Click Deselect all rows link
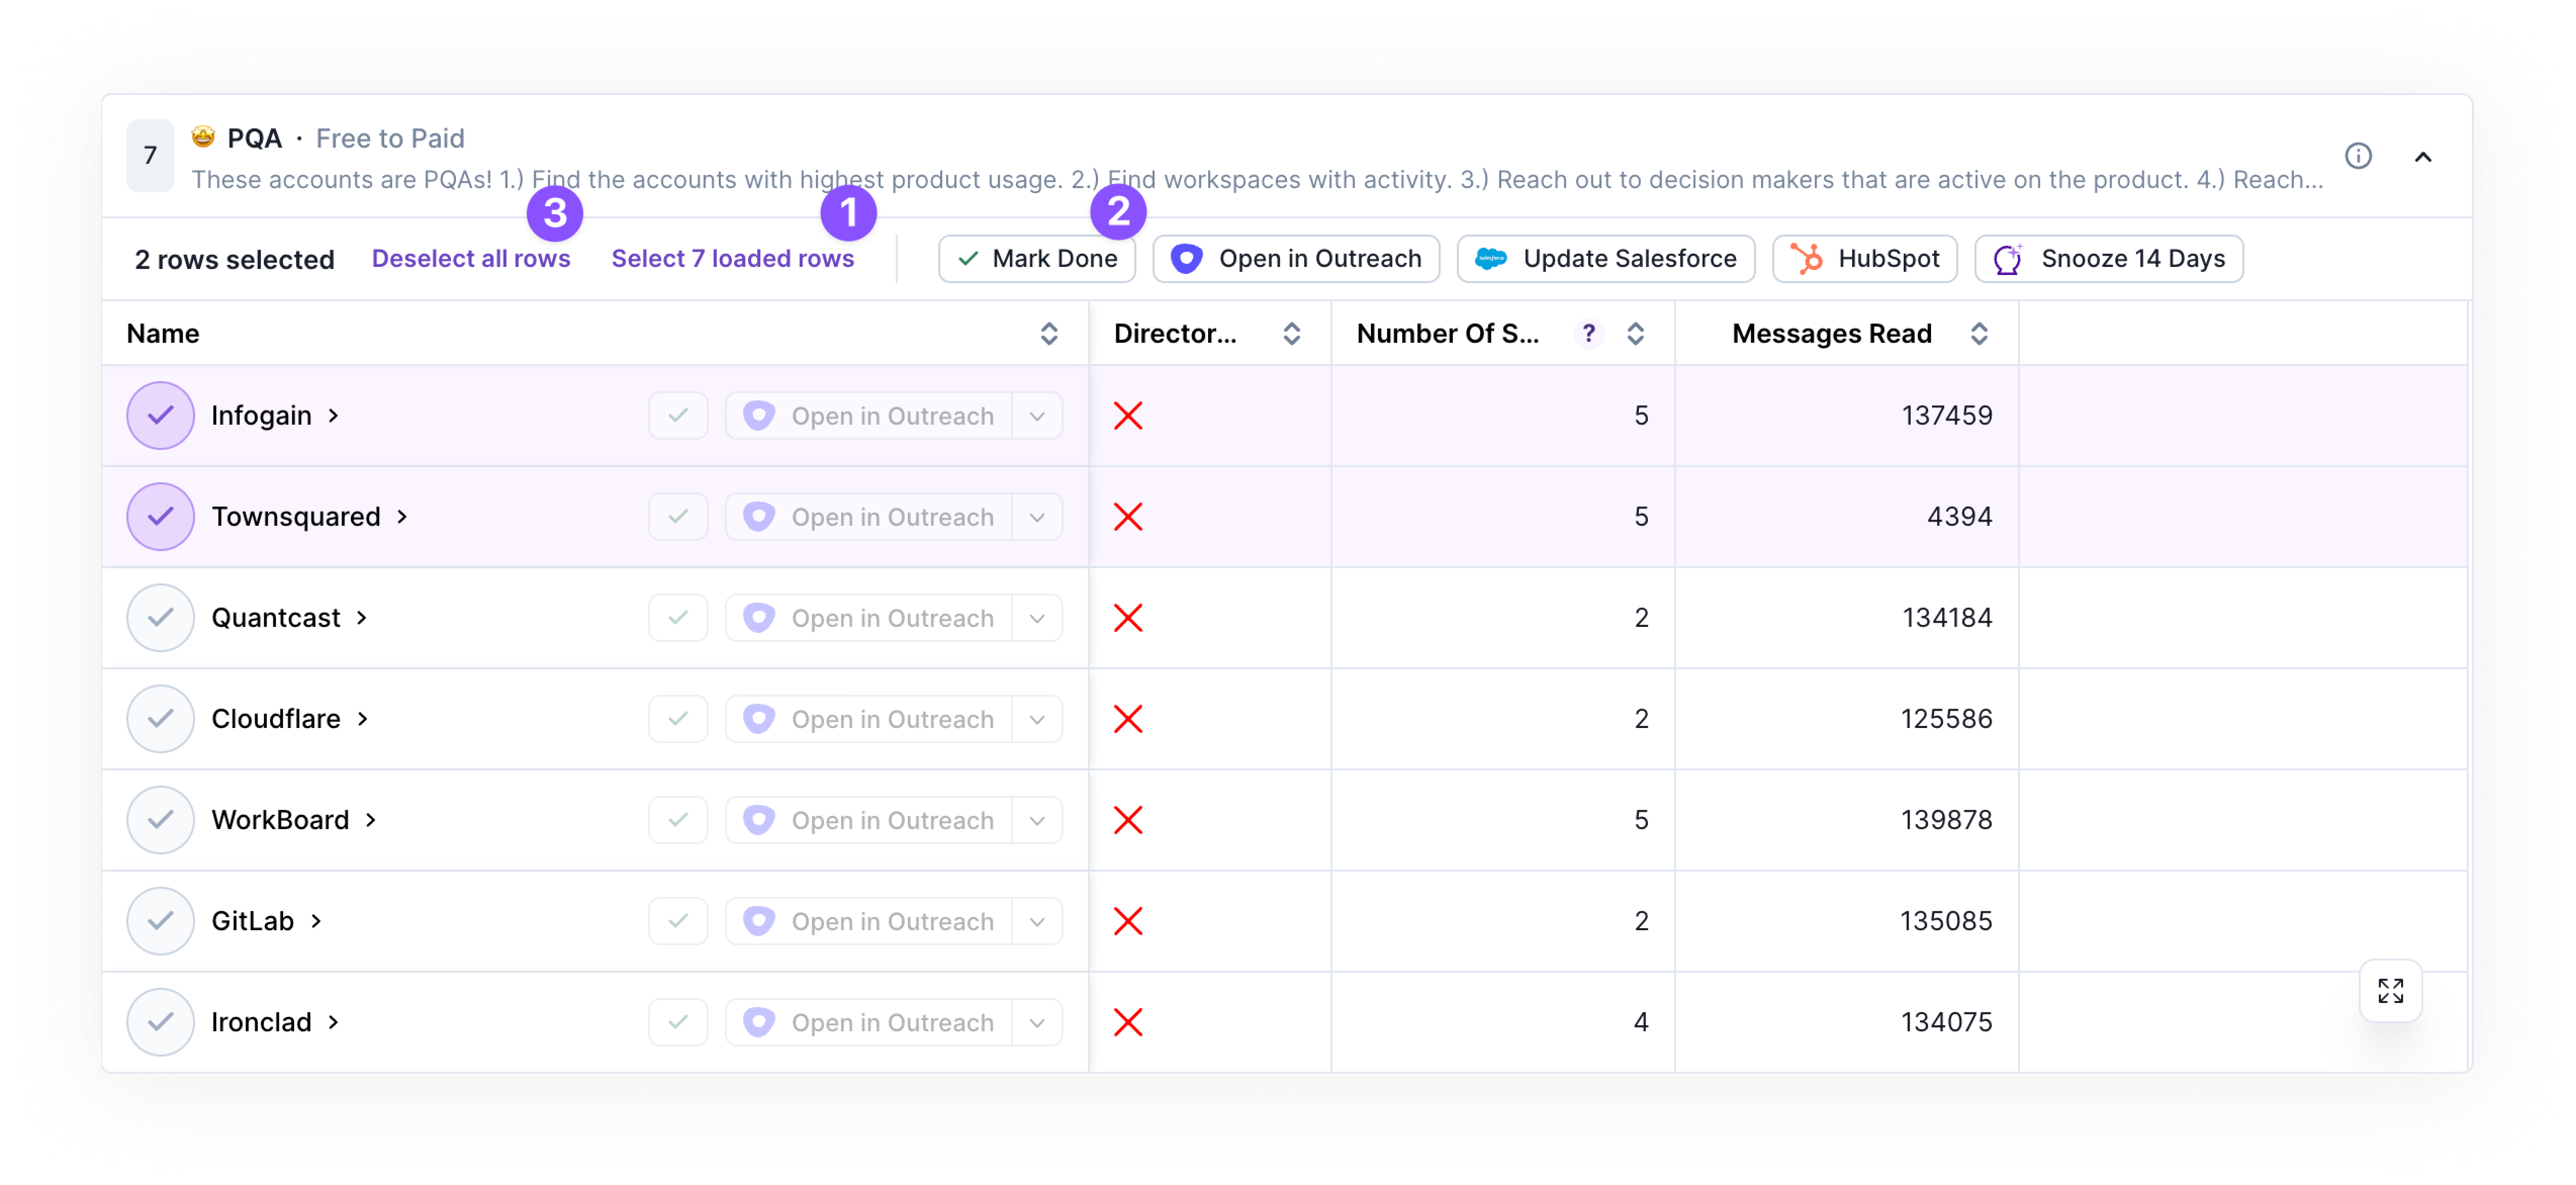This screenshot has height=1185, width=2576. (471, 259)
